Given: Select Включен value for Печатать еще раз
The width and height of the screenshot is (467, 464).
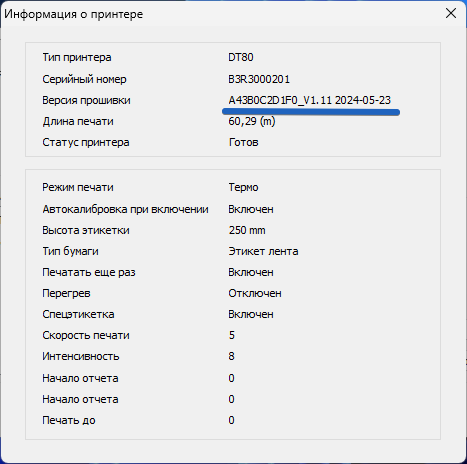Looking at the screenshot, I should [251, 272].
